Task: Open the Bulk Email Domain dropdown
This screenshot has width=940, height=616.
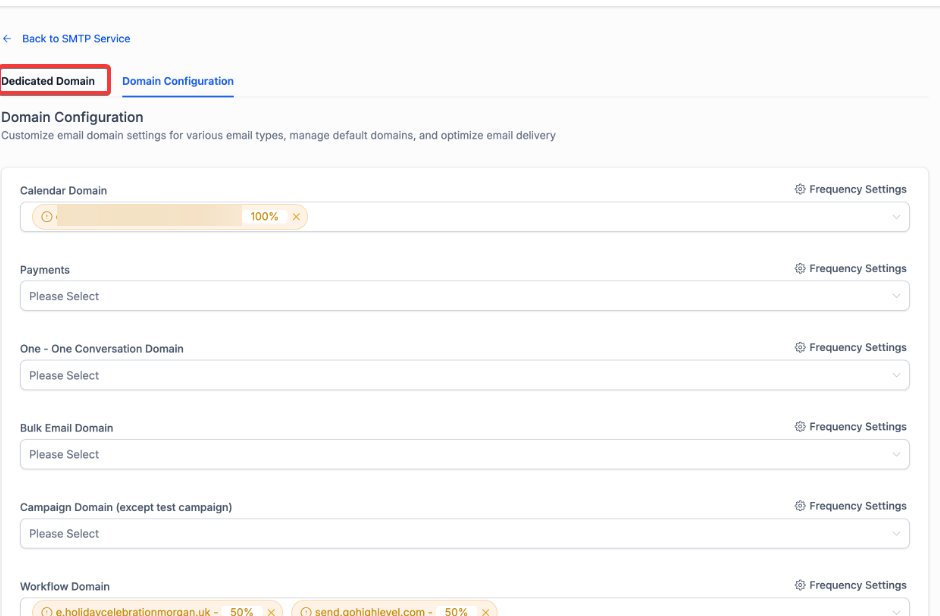Action: [465, 454]
